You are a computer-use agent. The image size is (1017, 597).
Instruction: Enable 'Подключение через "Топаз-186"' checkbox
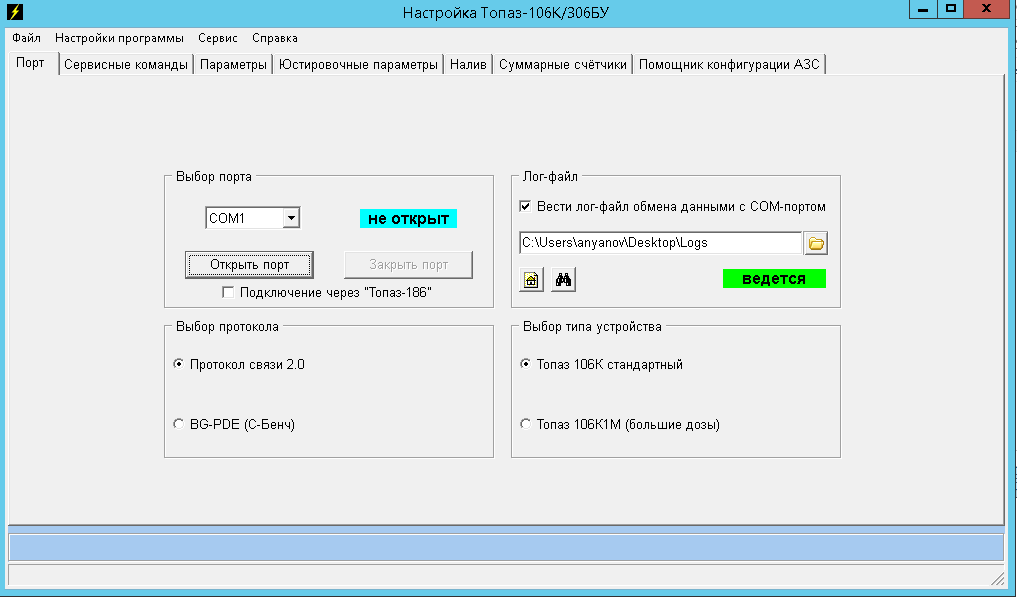coord(228,292)
